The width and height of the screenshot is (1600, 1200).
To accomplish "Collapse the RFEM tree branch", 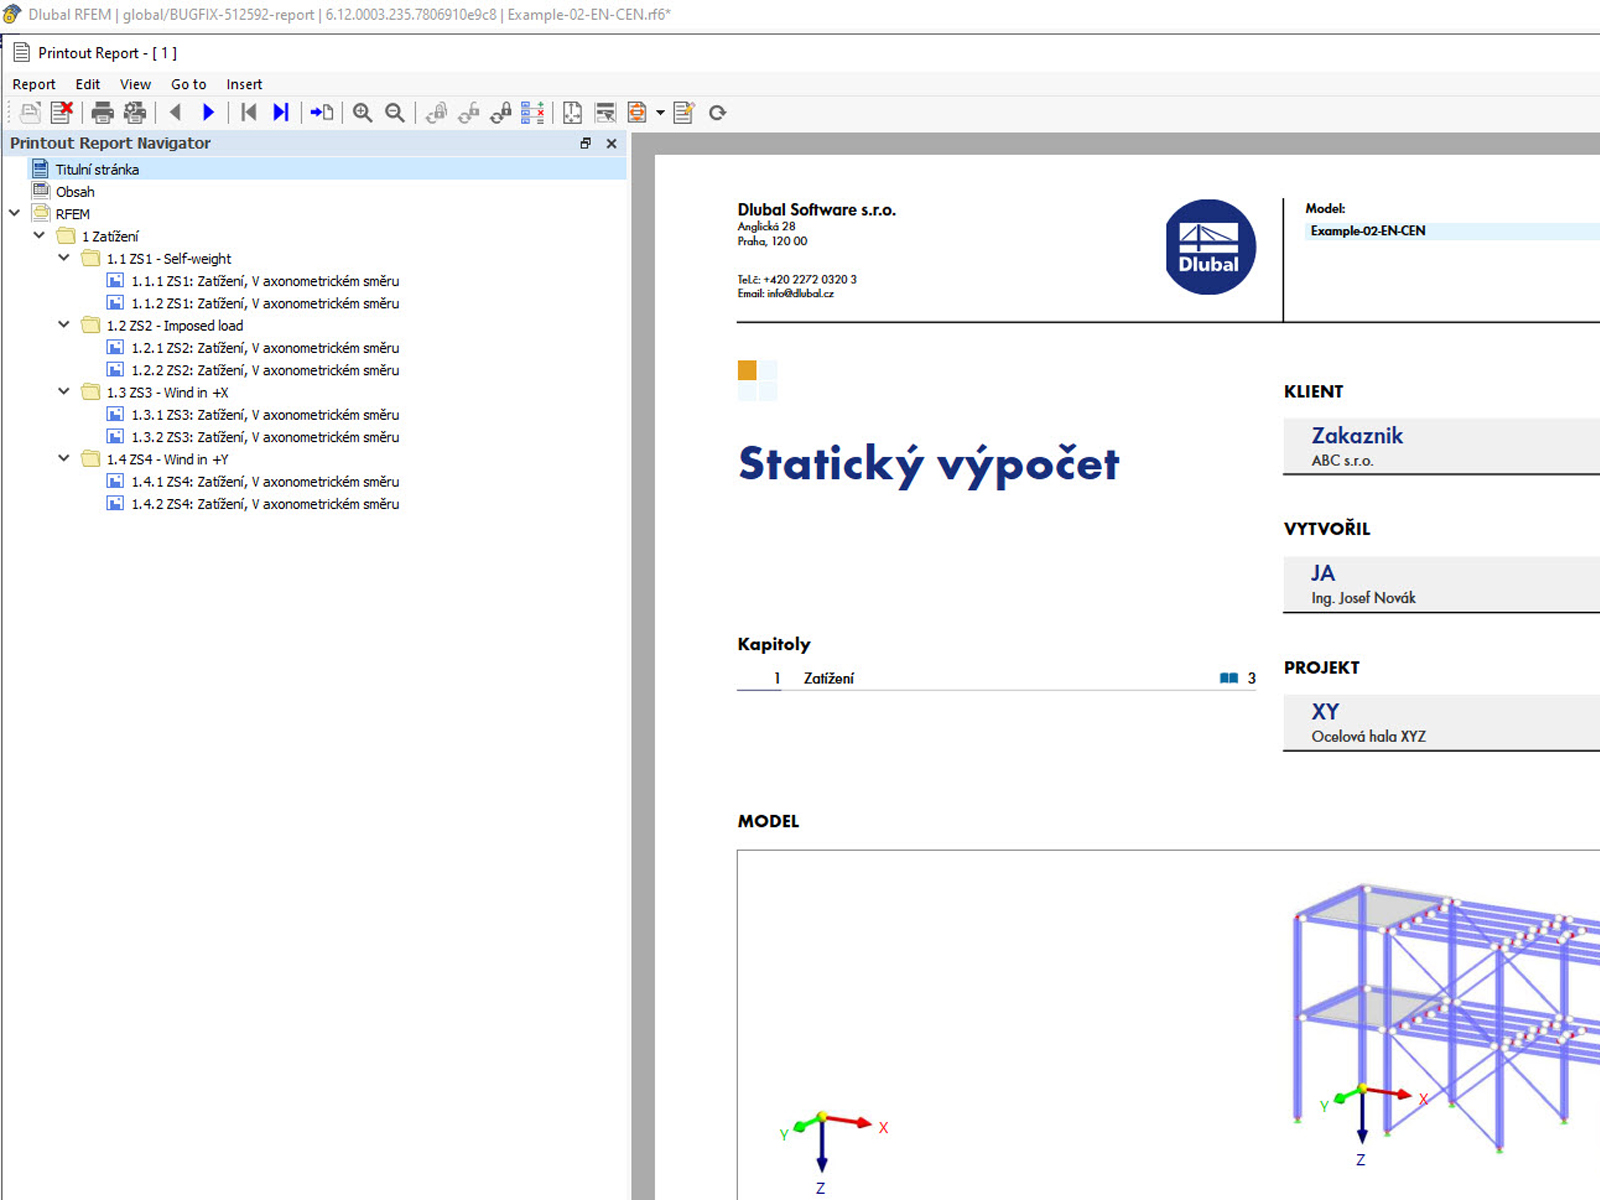I will [14, 213].
